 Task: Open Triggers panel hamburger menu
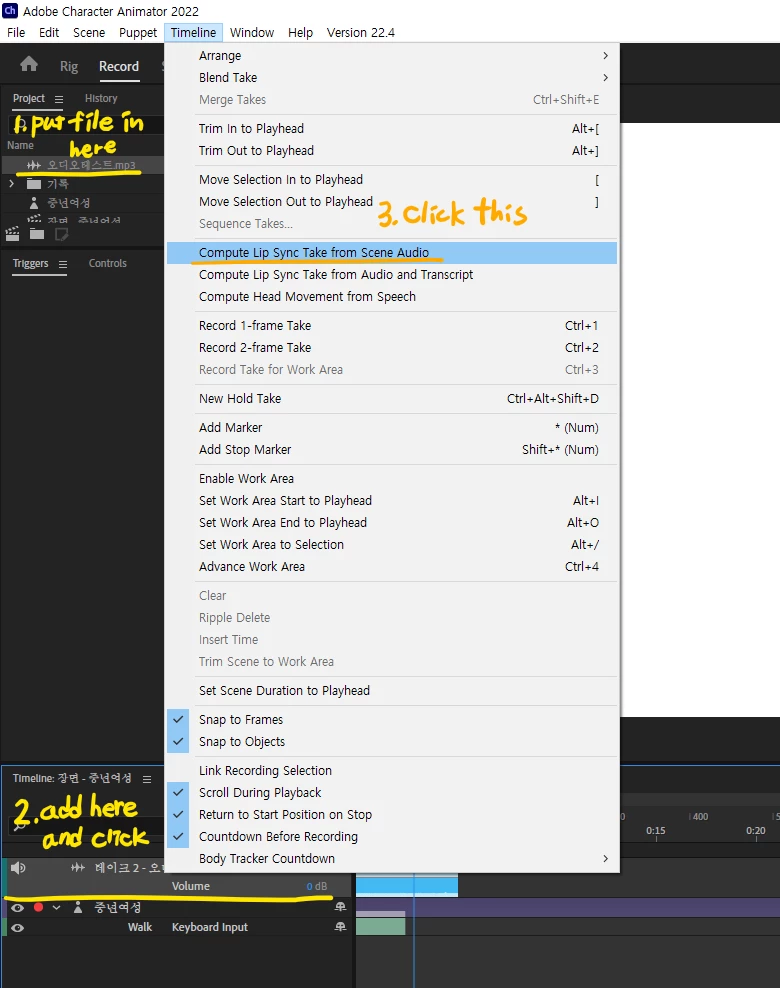click(62, 264)
